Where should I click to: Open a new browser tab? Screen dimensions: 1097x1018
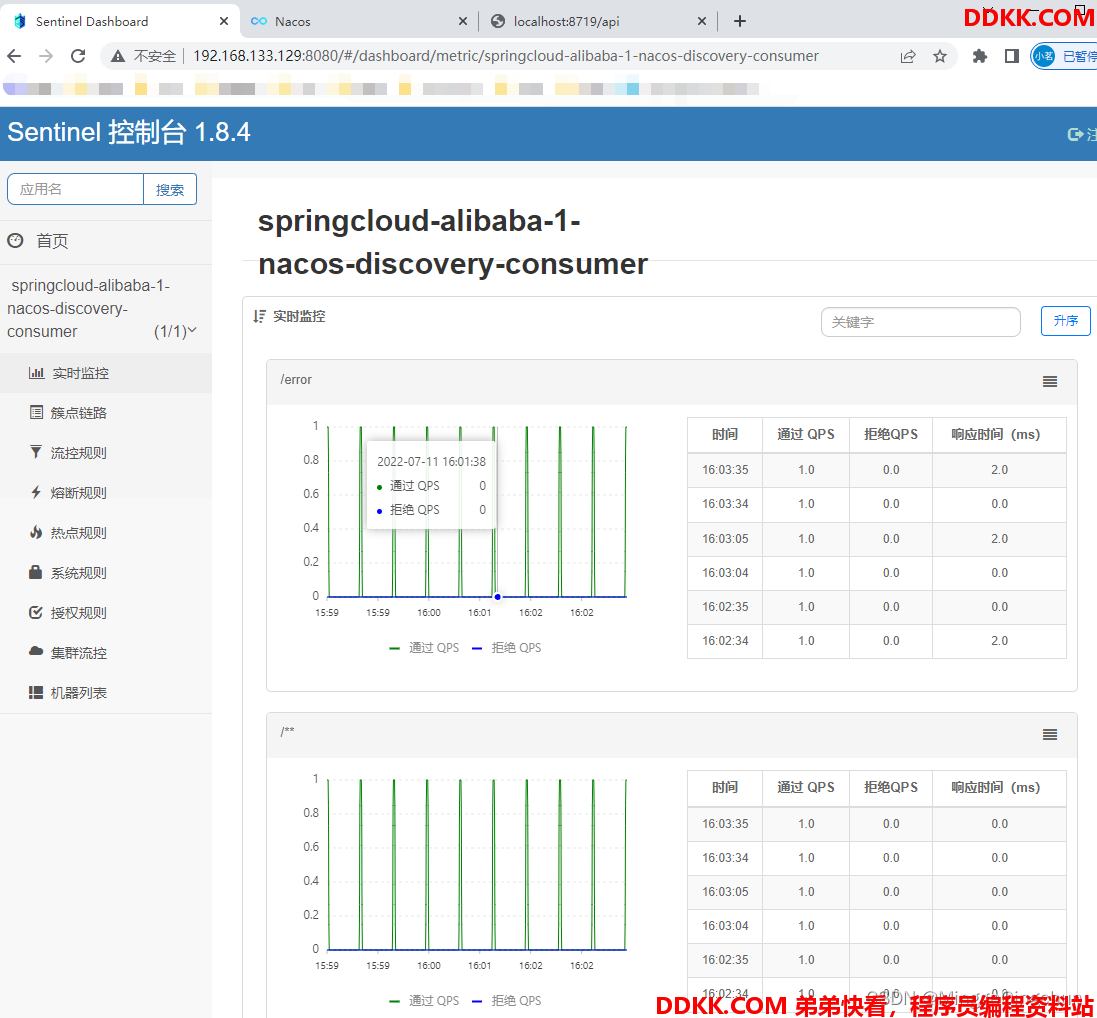[739, 22]
